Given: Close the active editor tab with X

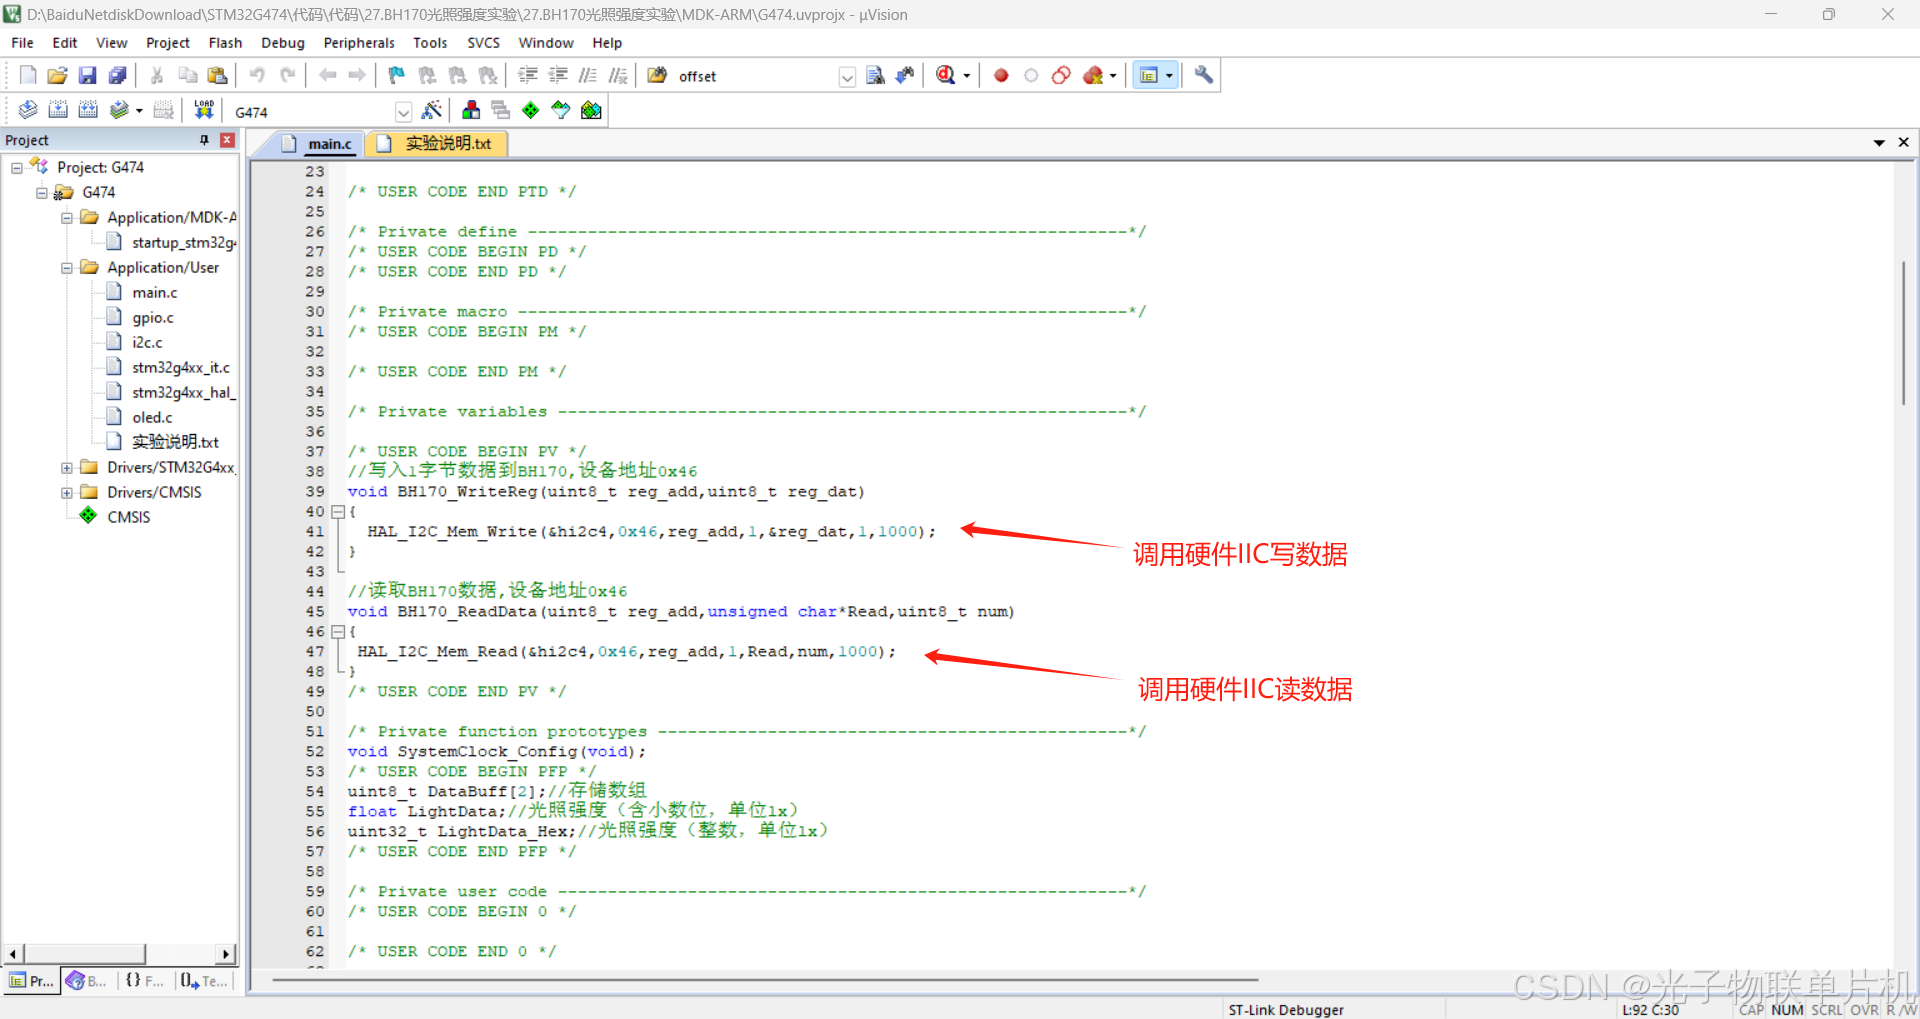Looking at the screenshot, I should coord(1904,143).
